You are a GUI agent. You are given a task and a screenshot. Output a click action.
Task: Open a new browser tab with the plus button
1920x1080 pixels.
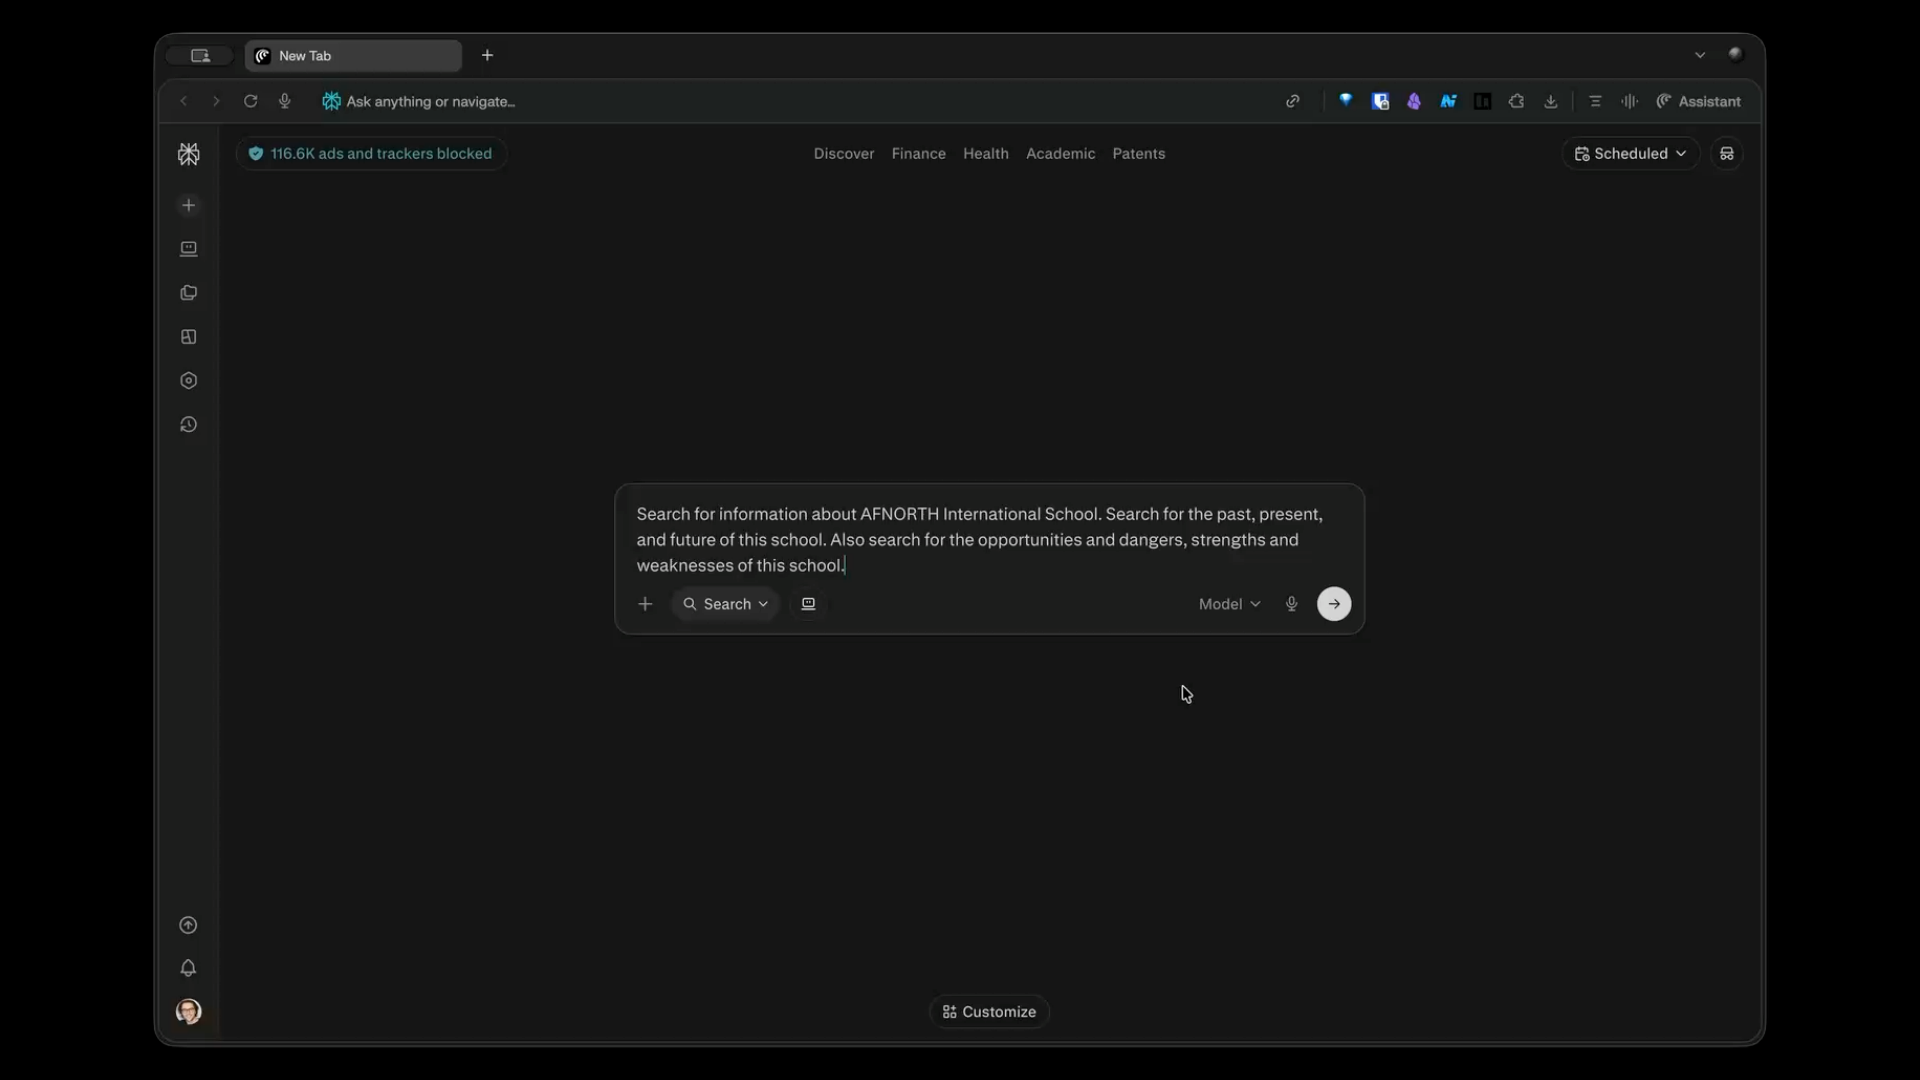(x=487, y=55)
